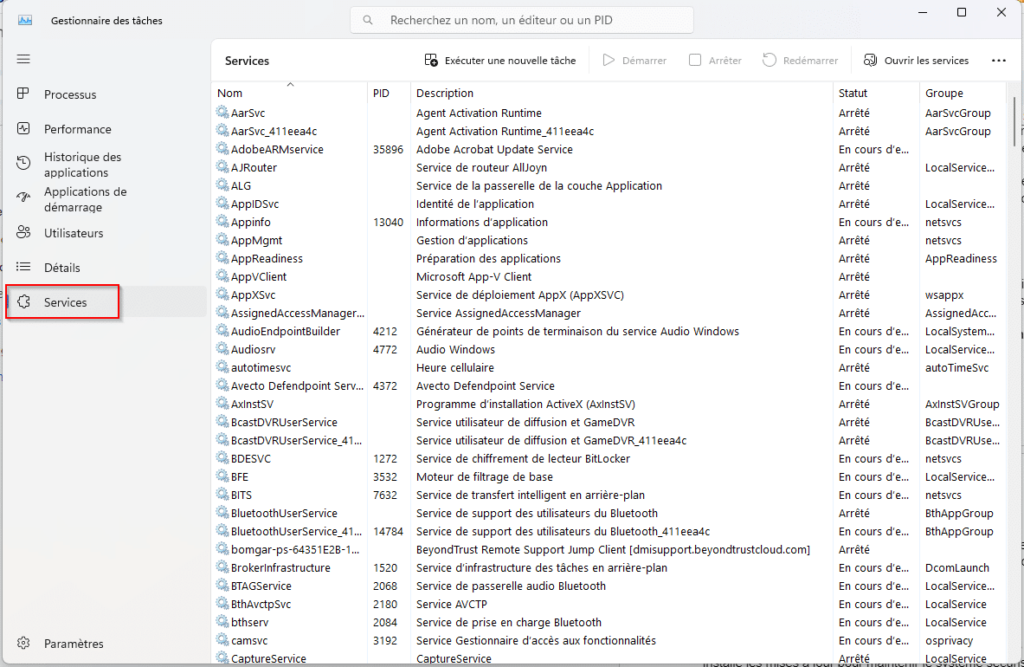Click inside the search field
Viewport: 1024px width, 667px height.
[x=520, y=19]
